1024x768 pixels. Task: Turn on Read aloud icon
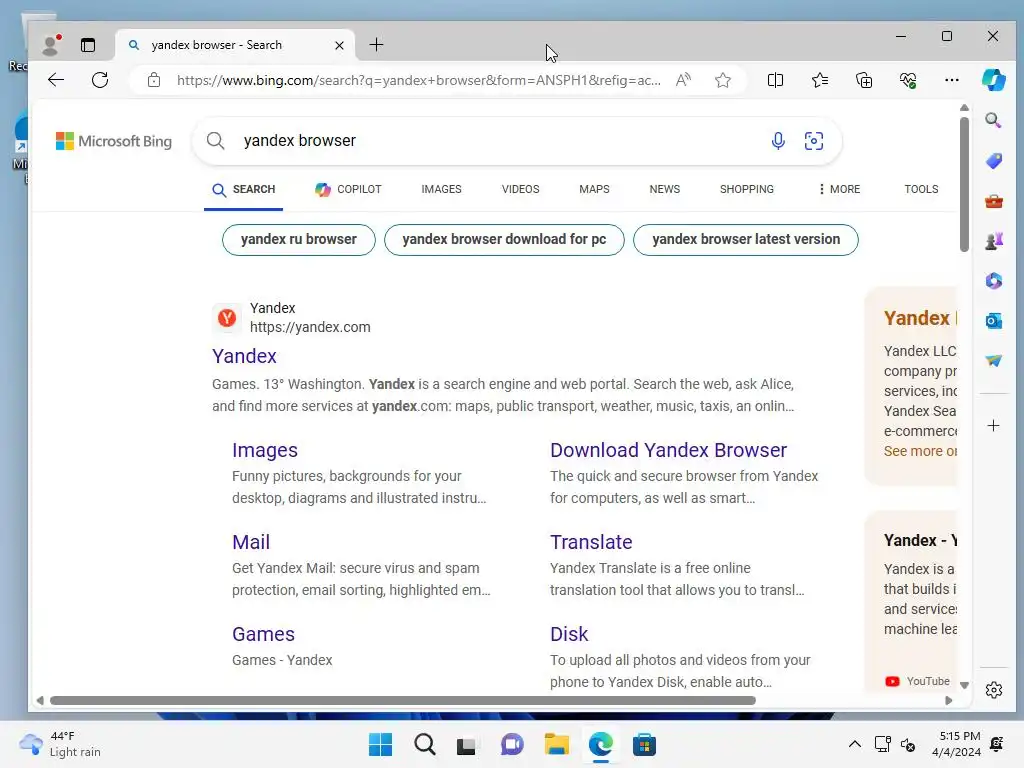pos(683,80)
